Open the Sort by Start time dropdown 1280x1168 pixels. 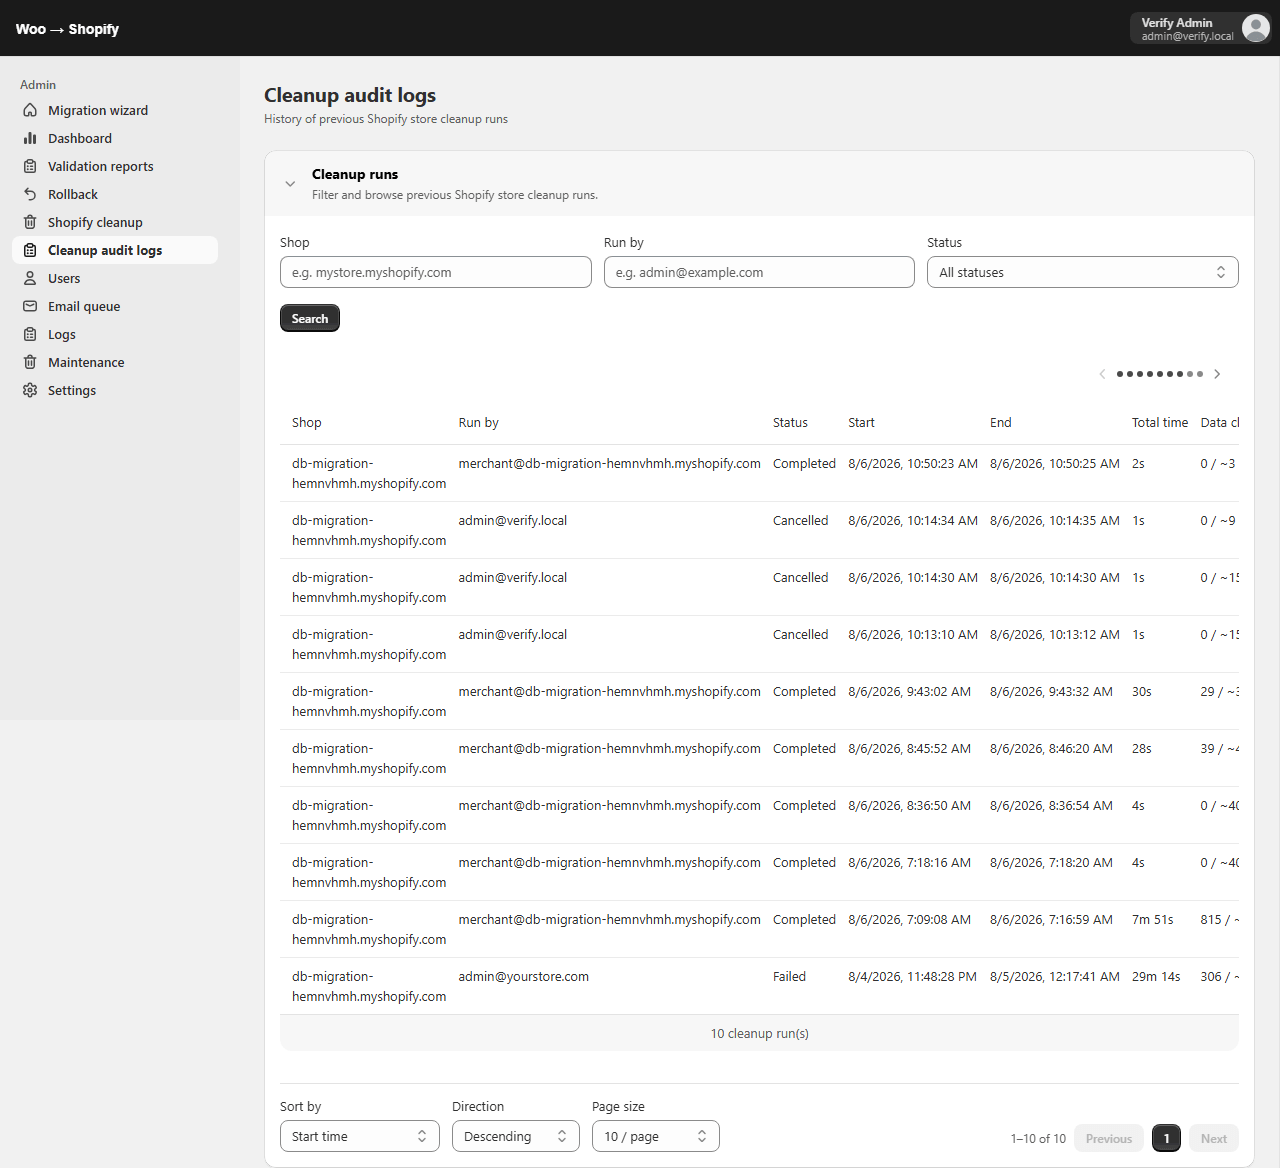360,1136
